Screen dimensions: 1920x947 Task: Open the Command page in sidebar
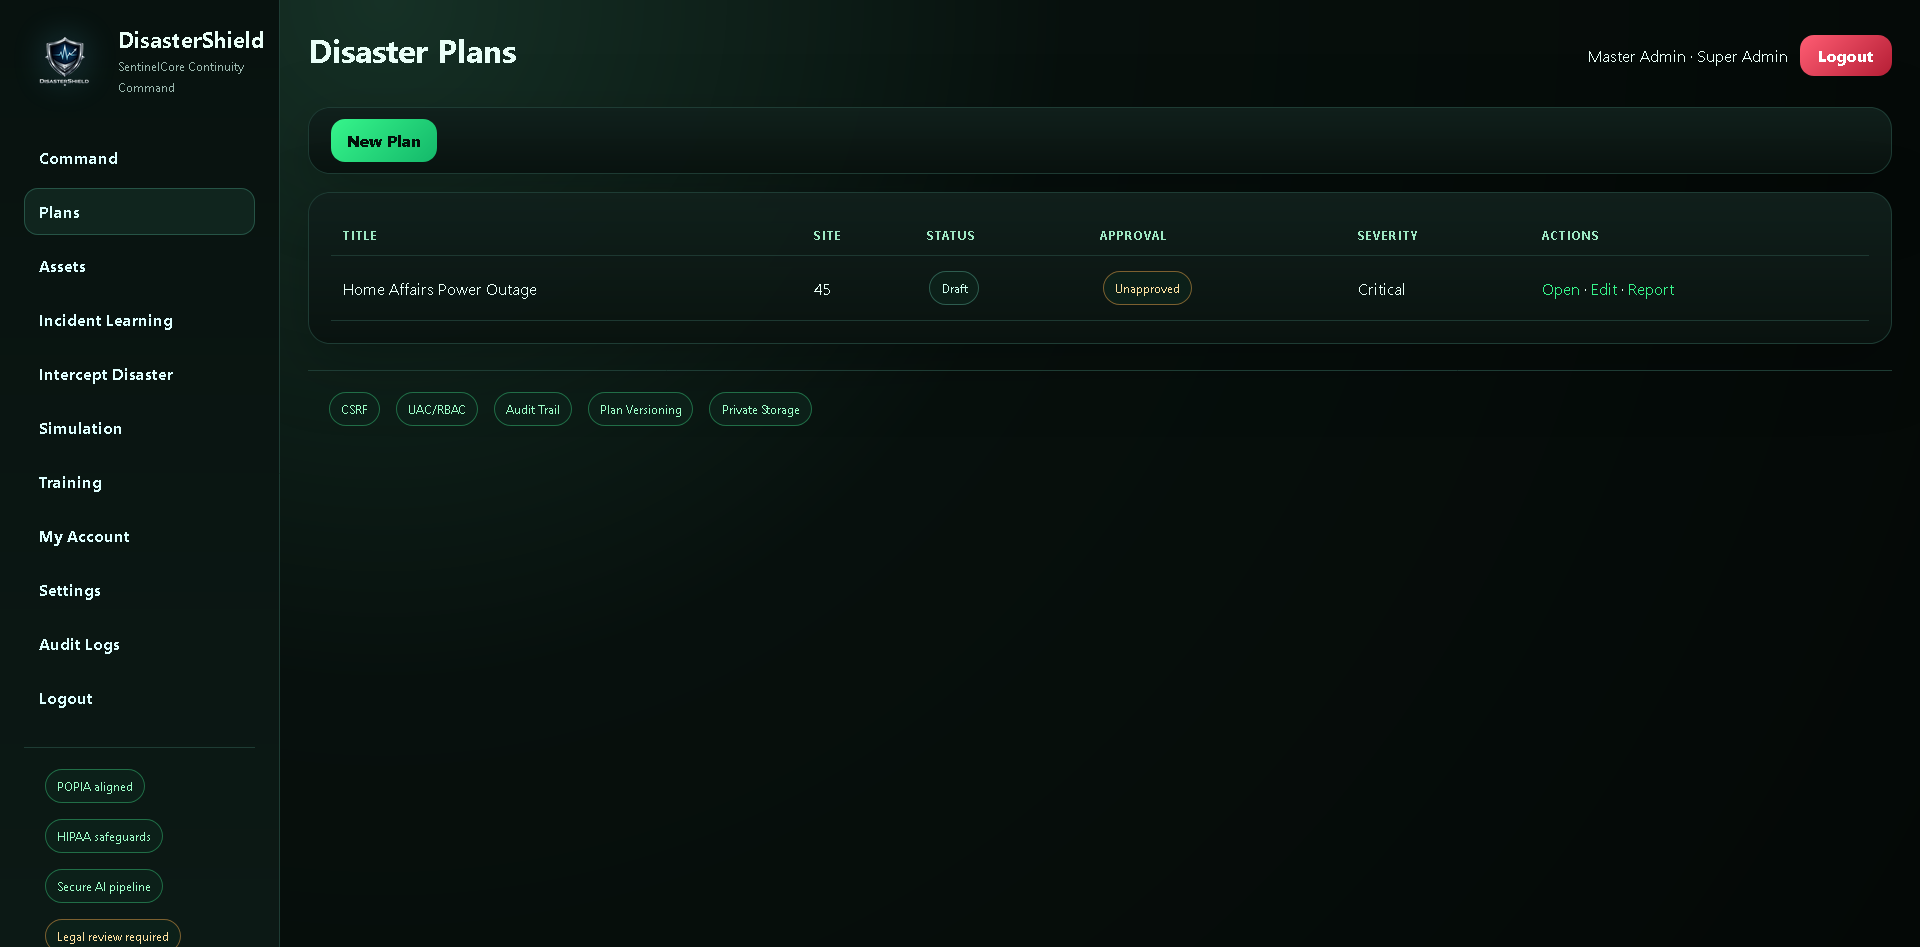click(139, 158)
